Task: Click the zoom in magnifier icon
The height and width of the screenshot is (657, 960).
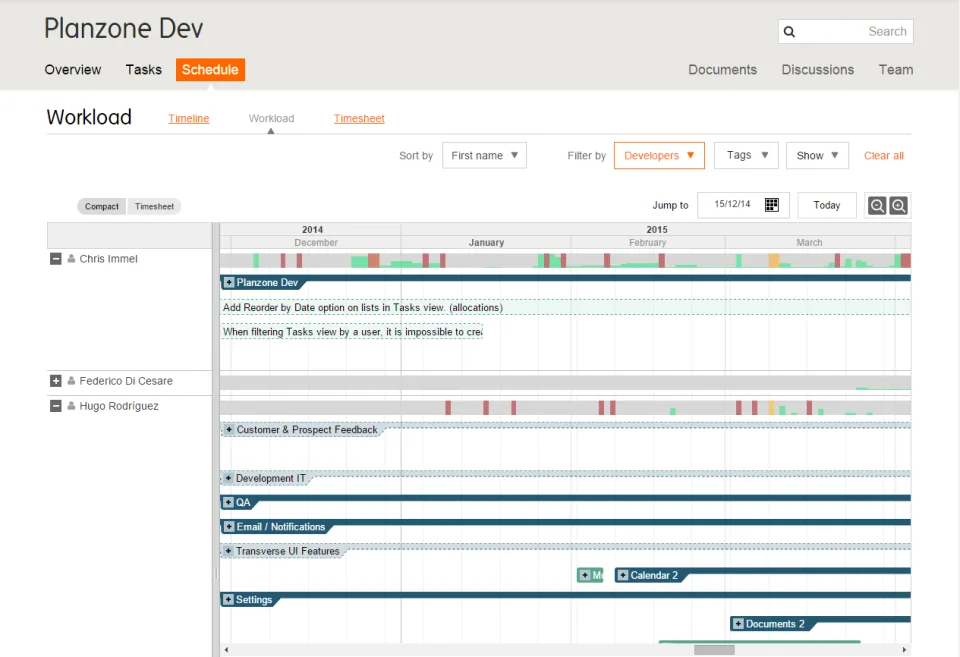Action: click(x=898, y=206)
